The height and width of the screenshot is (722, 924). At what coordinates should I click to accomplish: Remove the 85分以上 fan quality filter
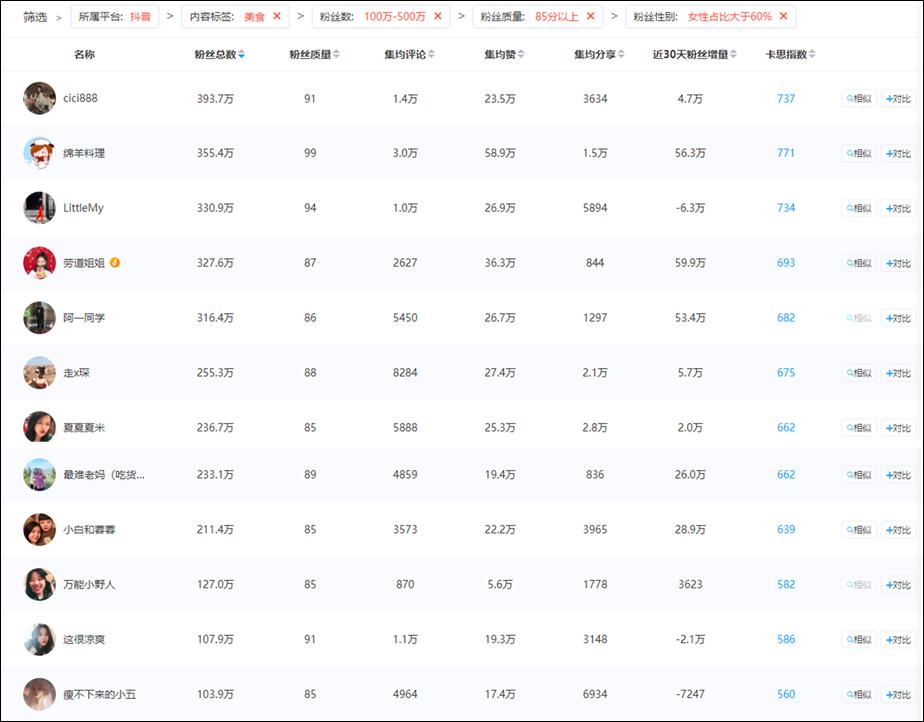tap(590, 17)
